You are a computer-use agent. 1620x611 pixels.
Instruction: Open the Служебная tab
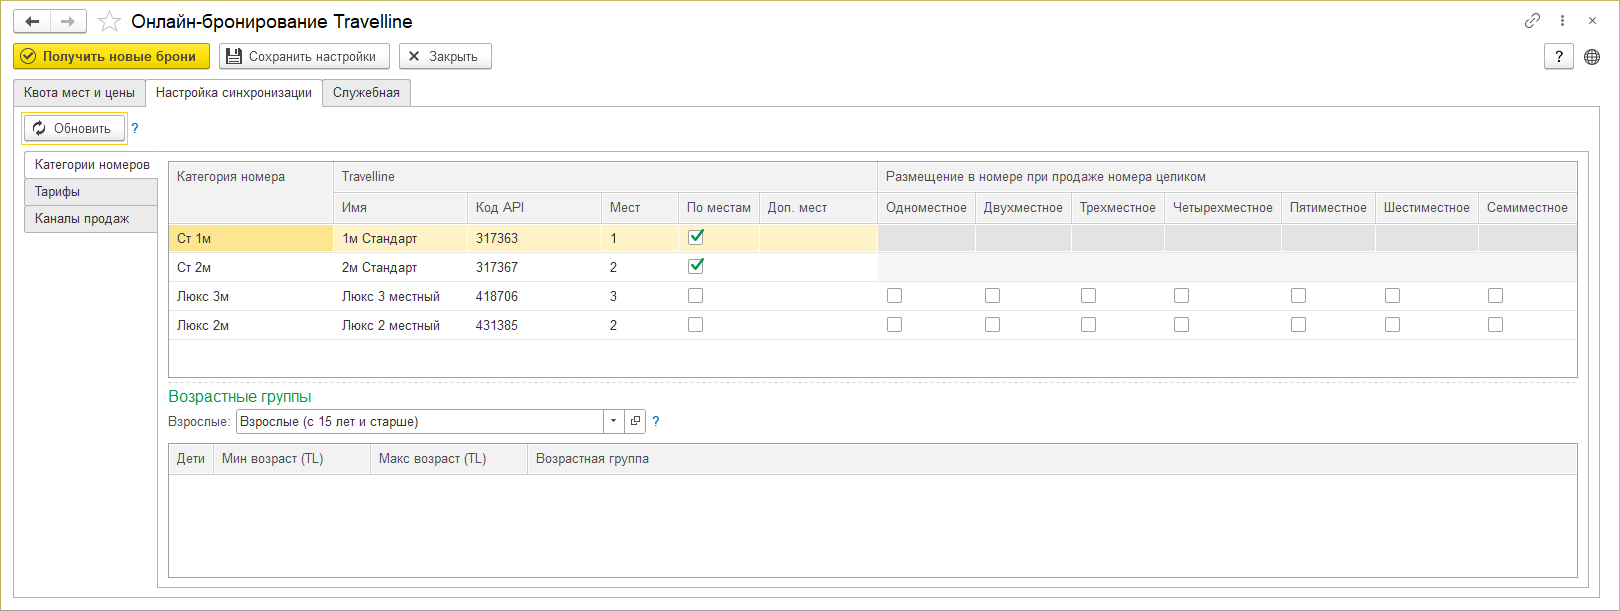(x=366, y=93)
